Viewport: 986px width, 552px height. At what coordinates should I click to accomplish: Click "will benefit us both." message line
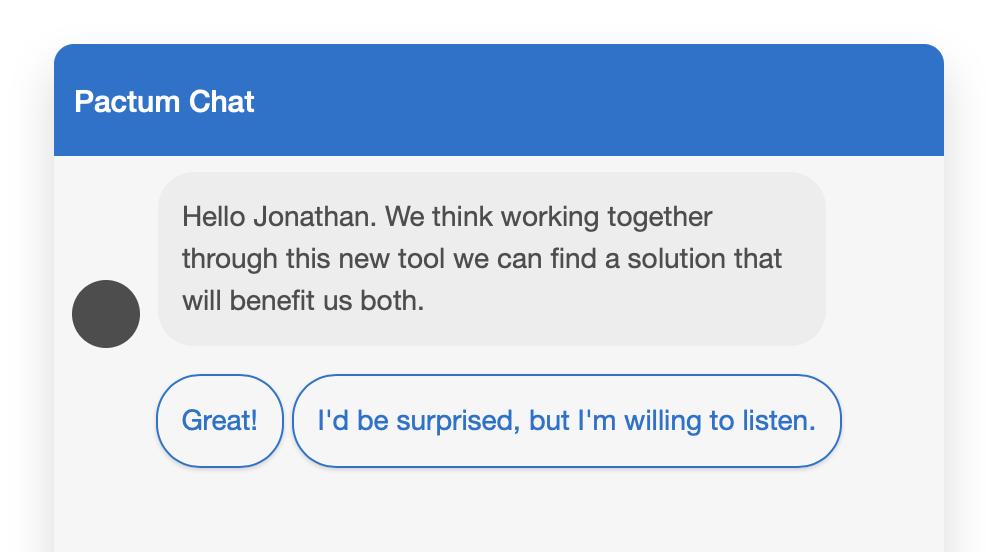tap(303, 300)
